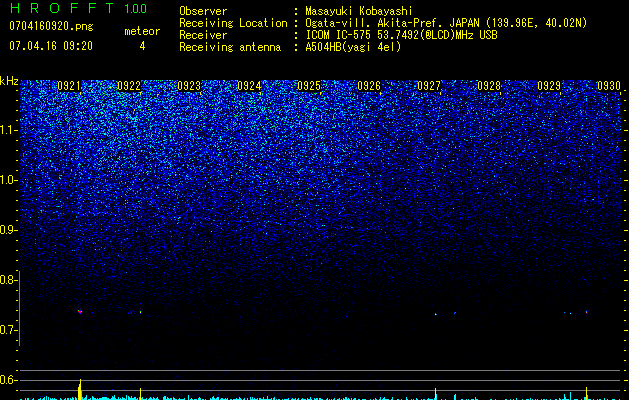629x400 pixels.
Task: Click the red meteor echo after 0929
Action: [x=586, y=312]
